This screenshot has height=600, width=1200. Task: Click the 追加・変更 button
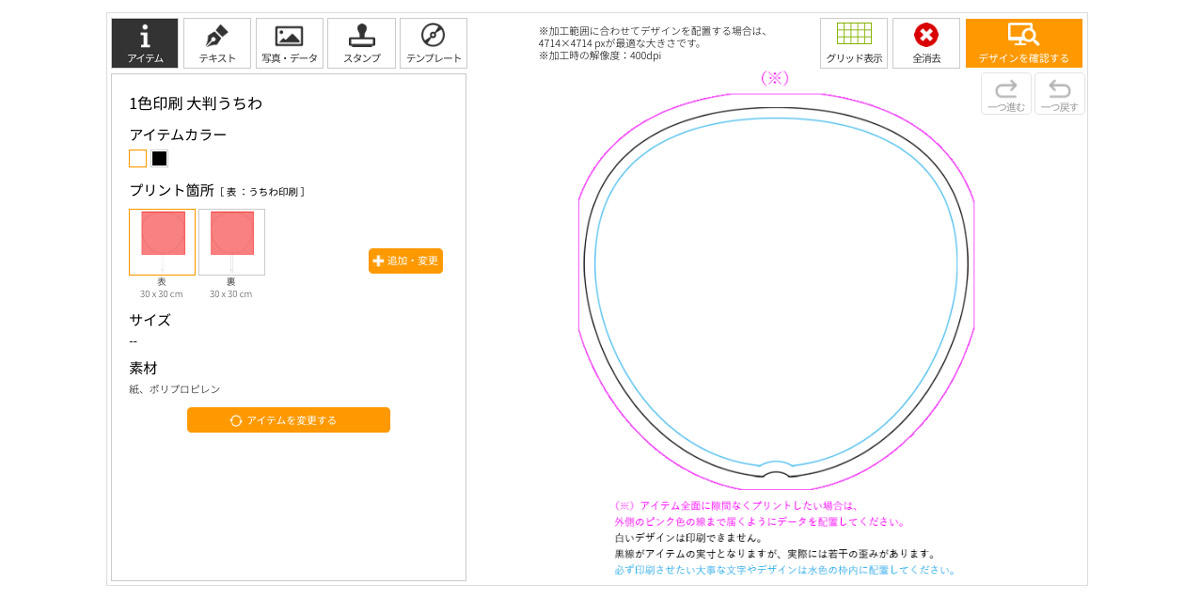pyautogui.click(x=405, y=261)
